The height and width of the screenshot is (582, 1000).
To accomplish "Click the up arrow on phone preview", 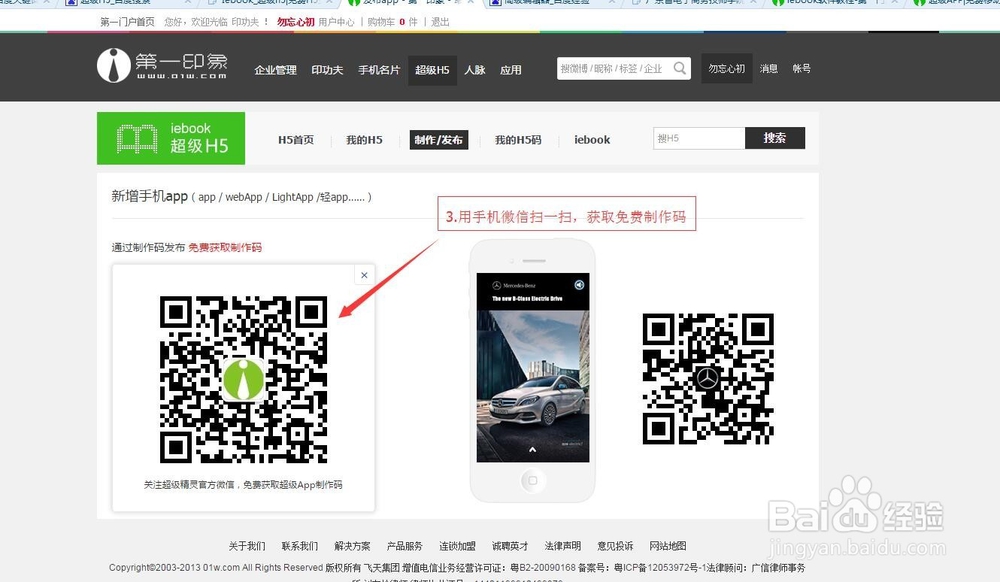I will point(533,449).
